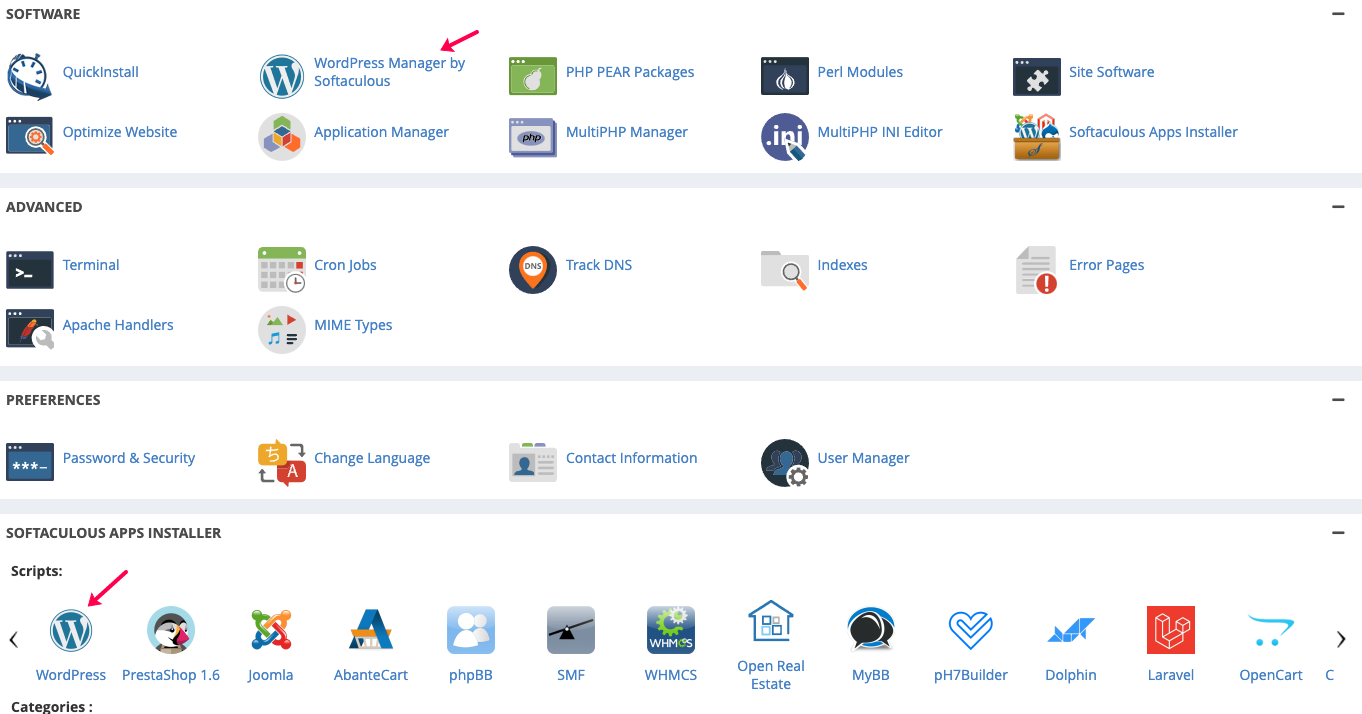Image resolution: width=1362 pixels, height=714 pixels.
Task: Open the Softaculous Apps Installer box icon
Action: click(x=1037, y=136)
